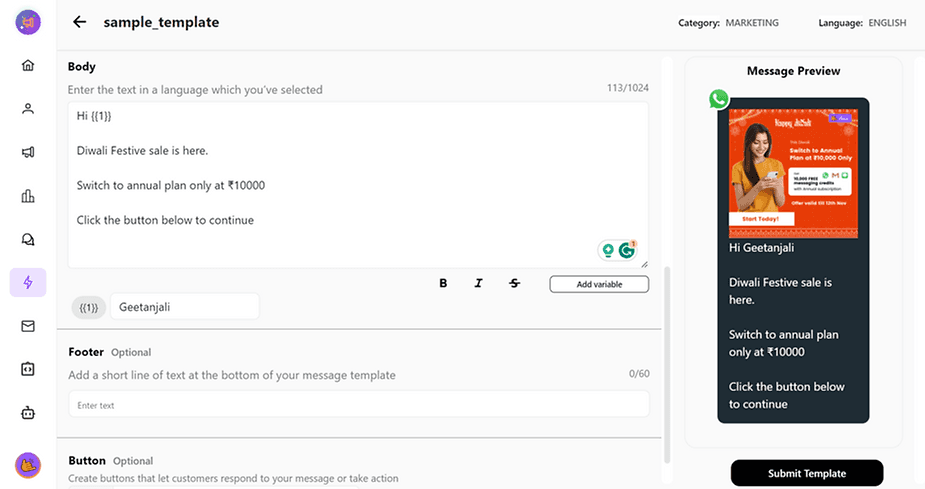Click the Add variable button

[599, 284]
